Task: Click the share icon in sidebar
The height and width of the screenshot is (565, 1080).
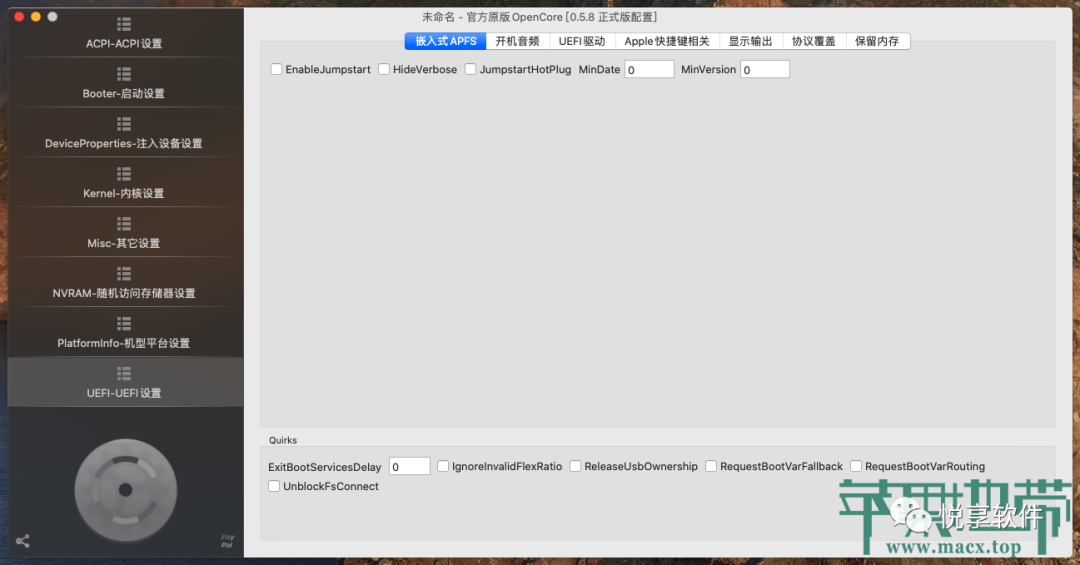Action: coord(23,541)
